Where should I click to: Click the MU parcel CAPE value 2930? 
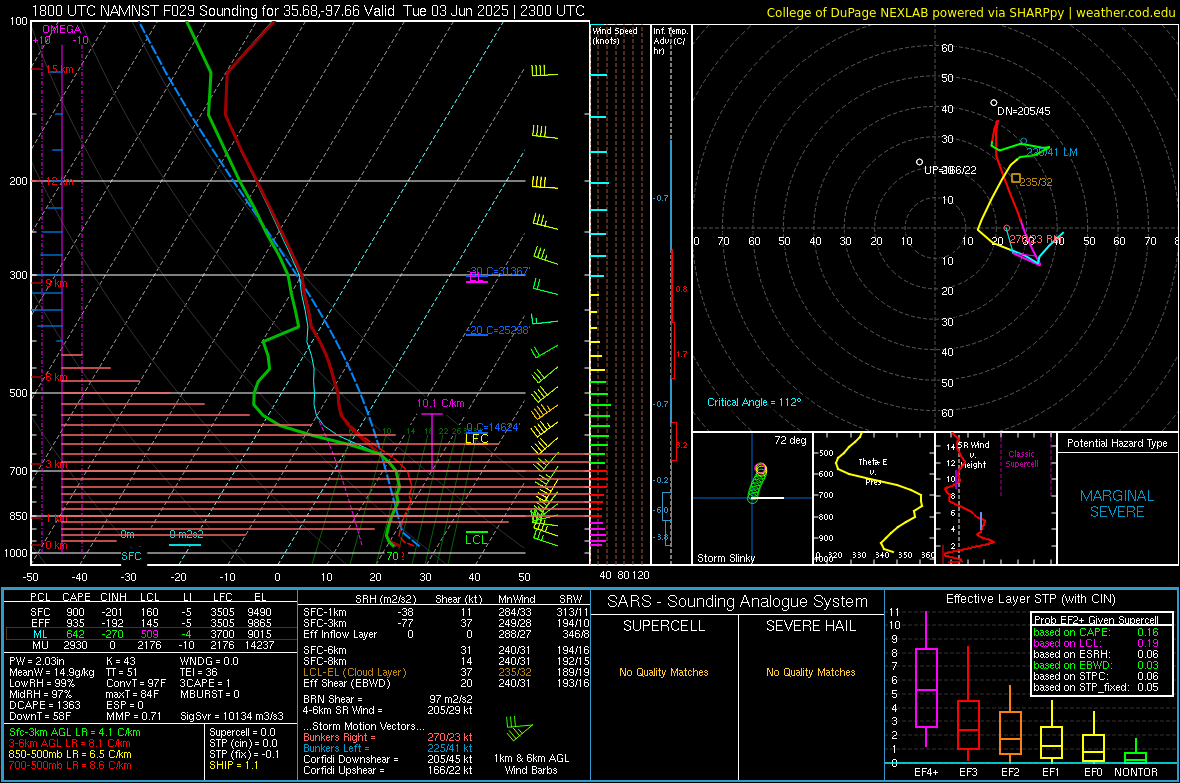tap(76, 644)
